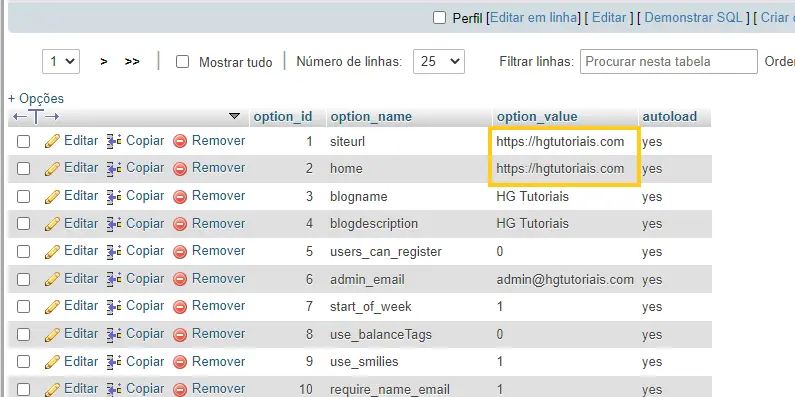Go to next page with > button

click(104, 62)
